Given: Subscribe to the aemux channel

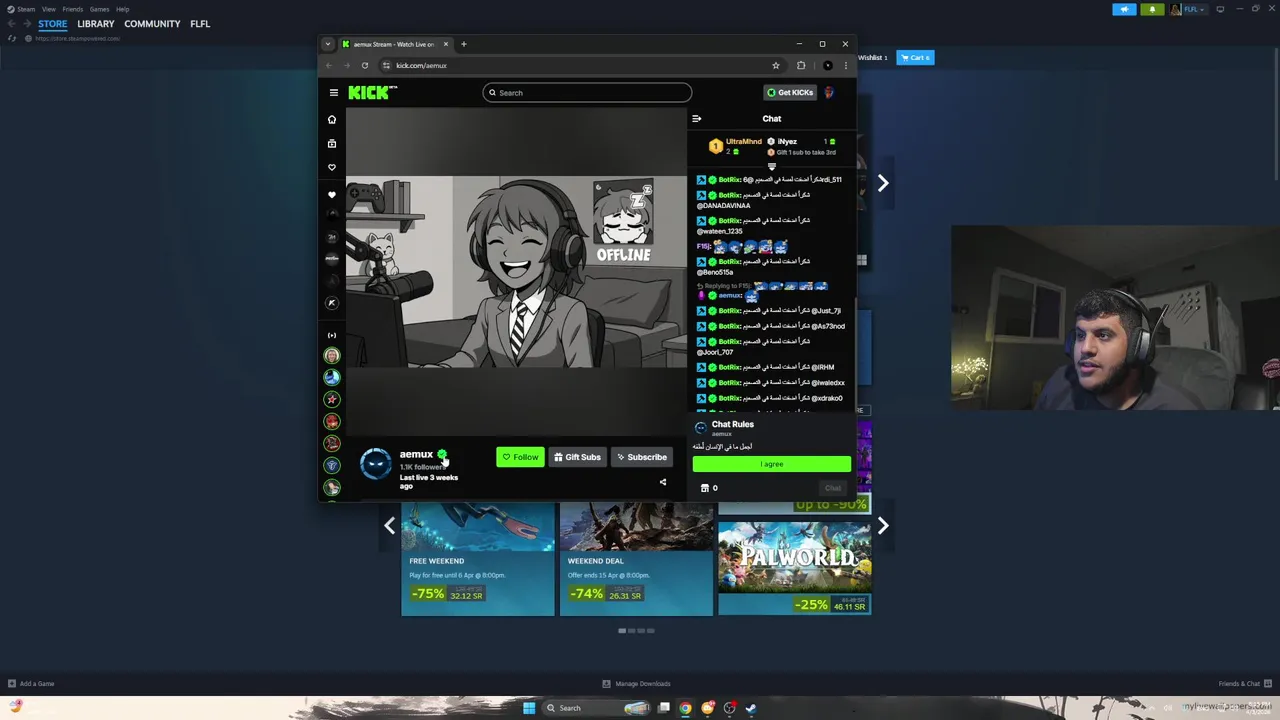Looking at the screenshot, I should click(x=642, y=457).
